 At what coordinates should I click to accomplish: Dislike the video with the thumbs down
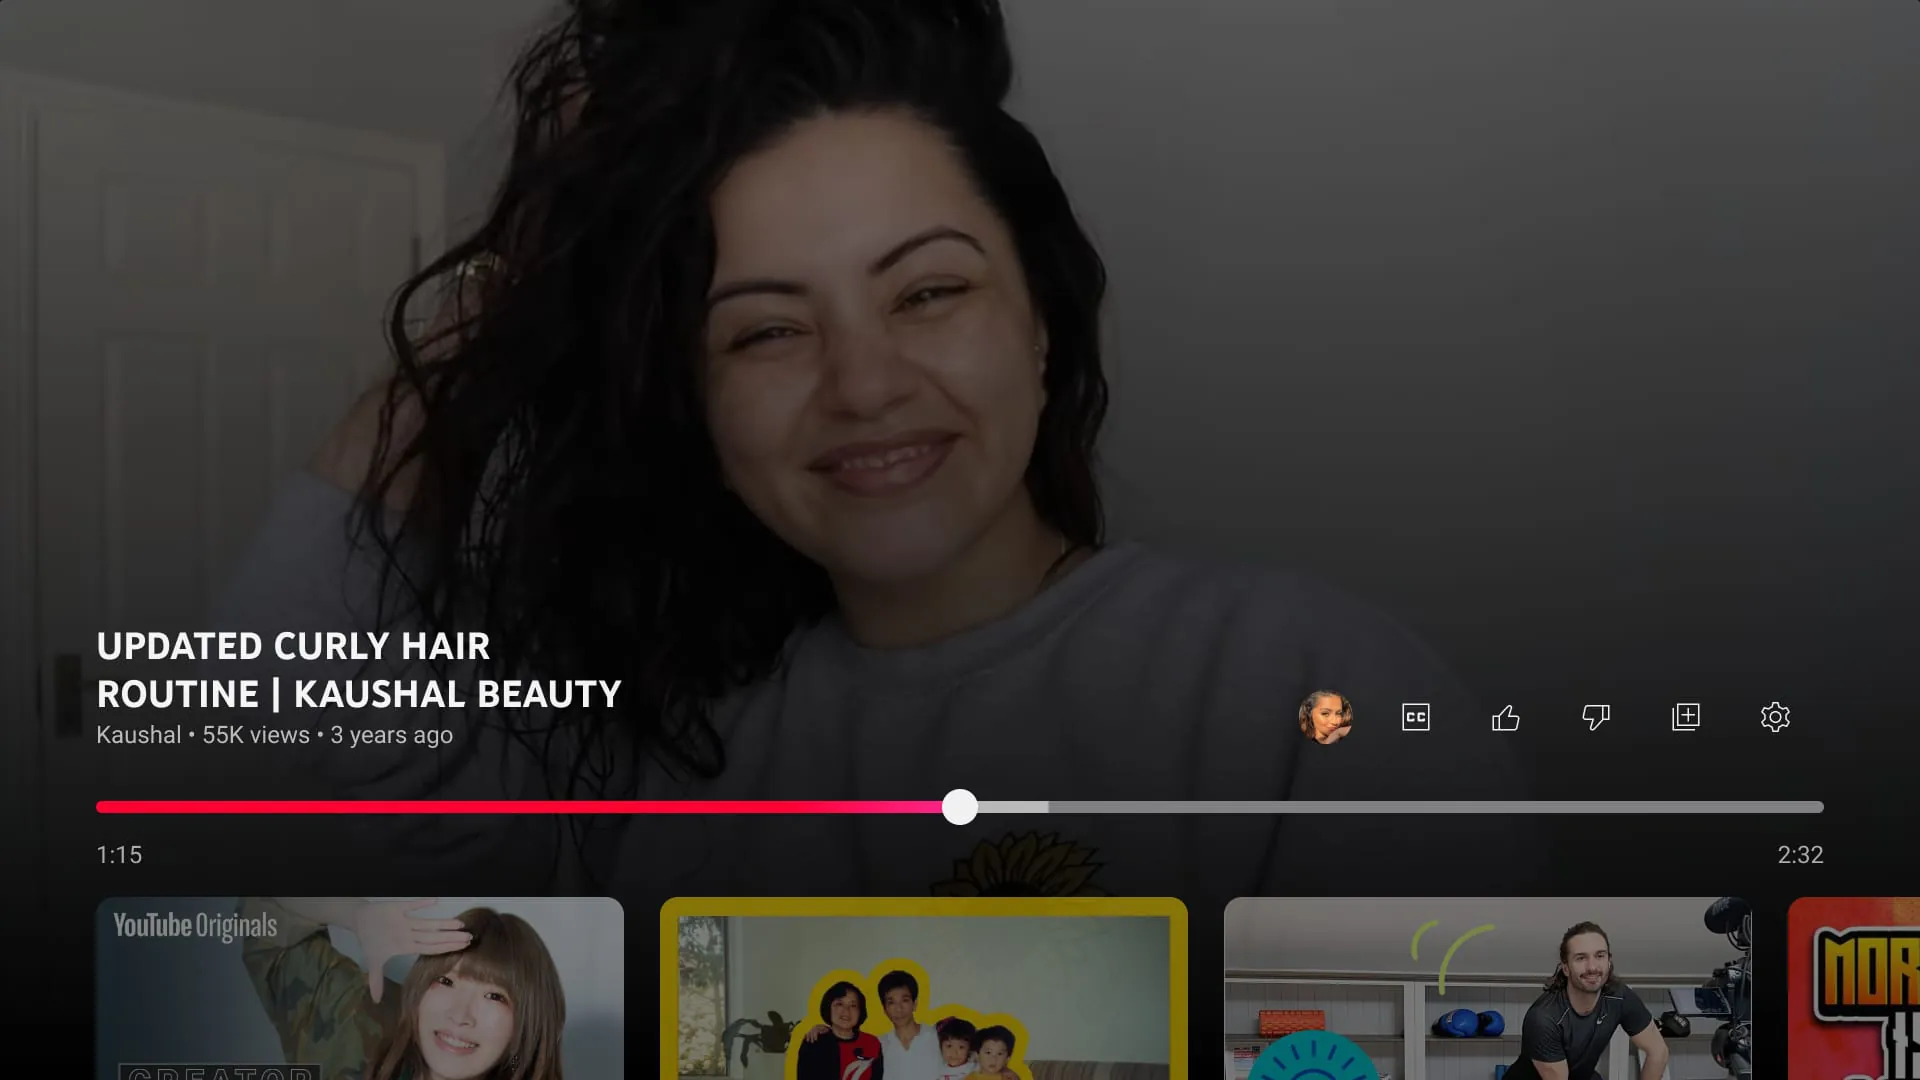[1595, 717]
